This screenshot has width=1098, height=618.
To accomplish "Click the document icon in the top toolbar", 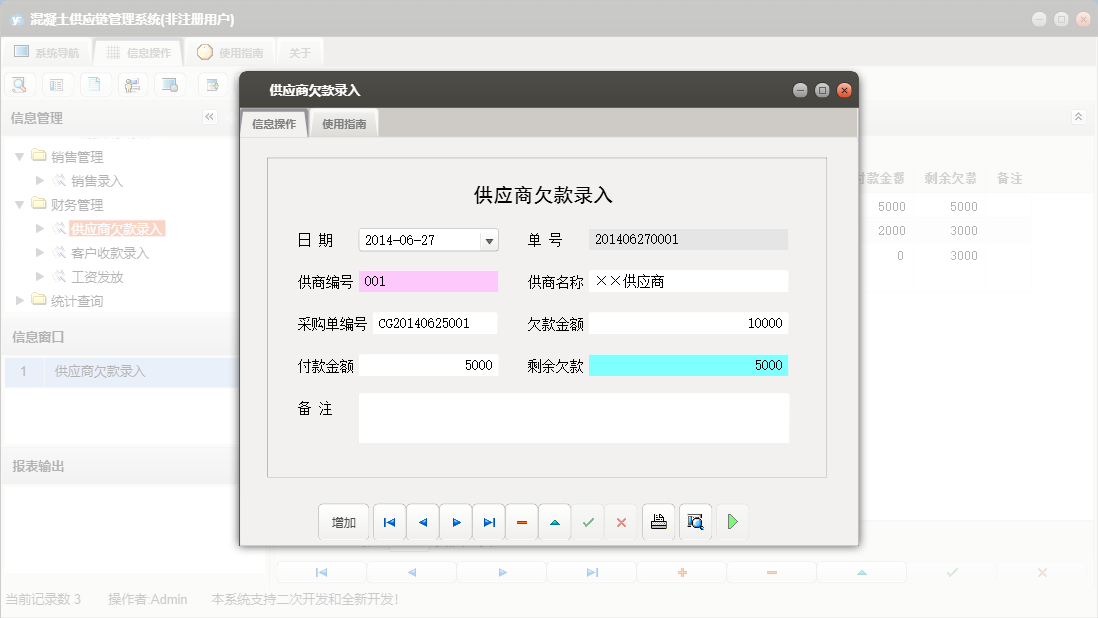I will coord(95,84).
